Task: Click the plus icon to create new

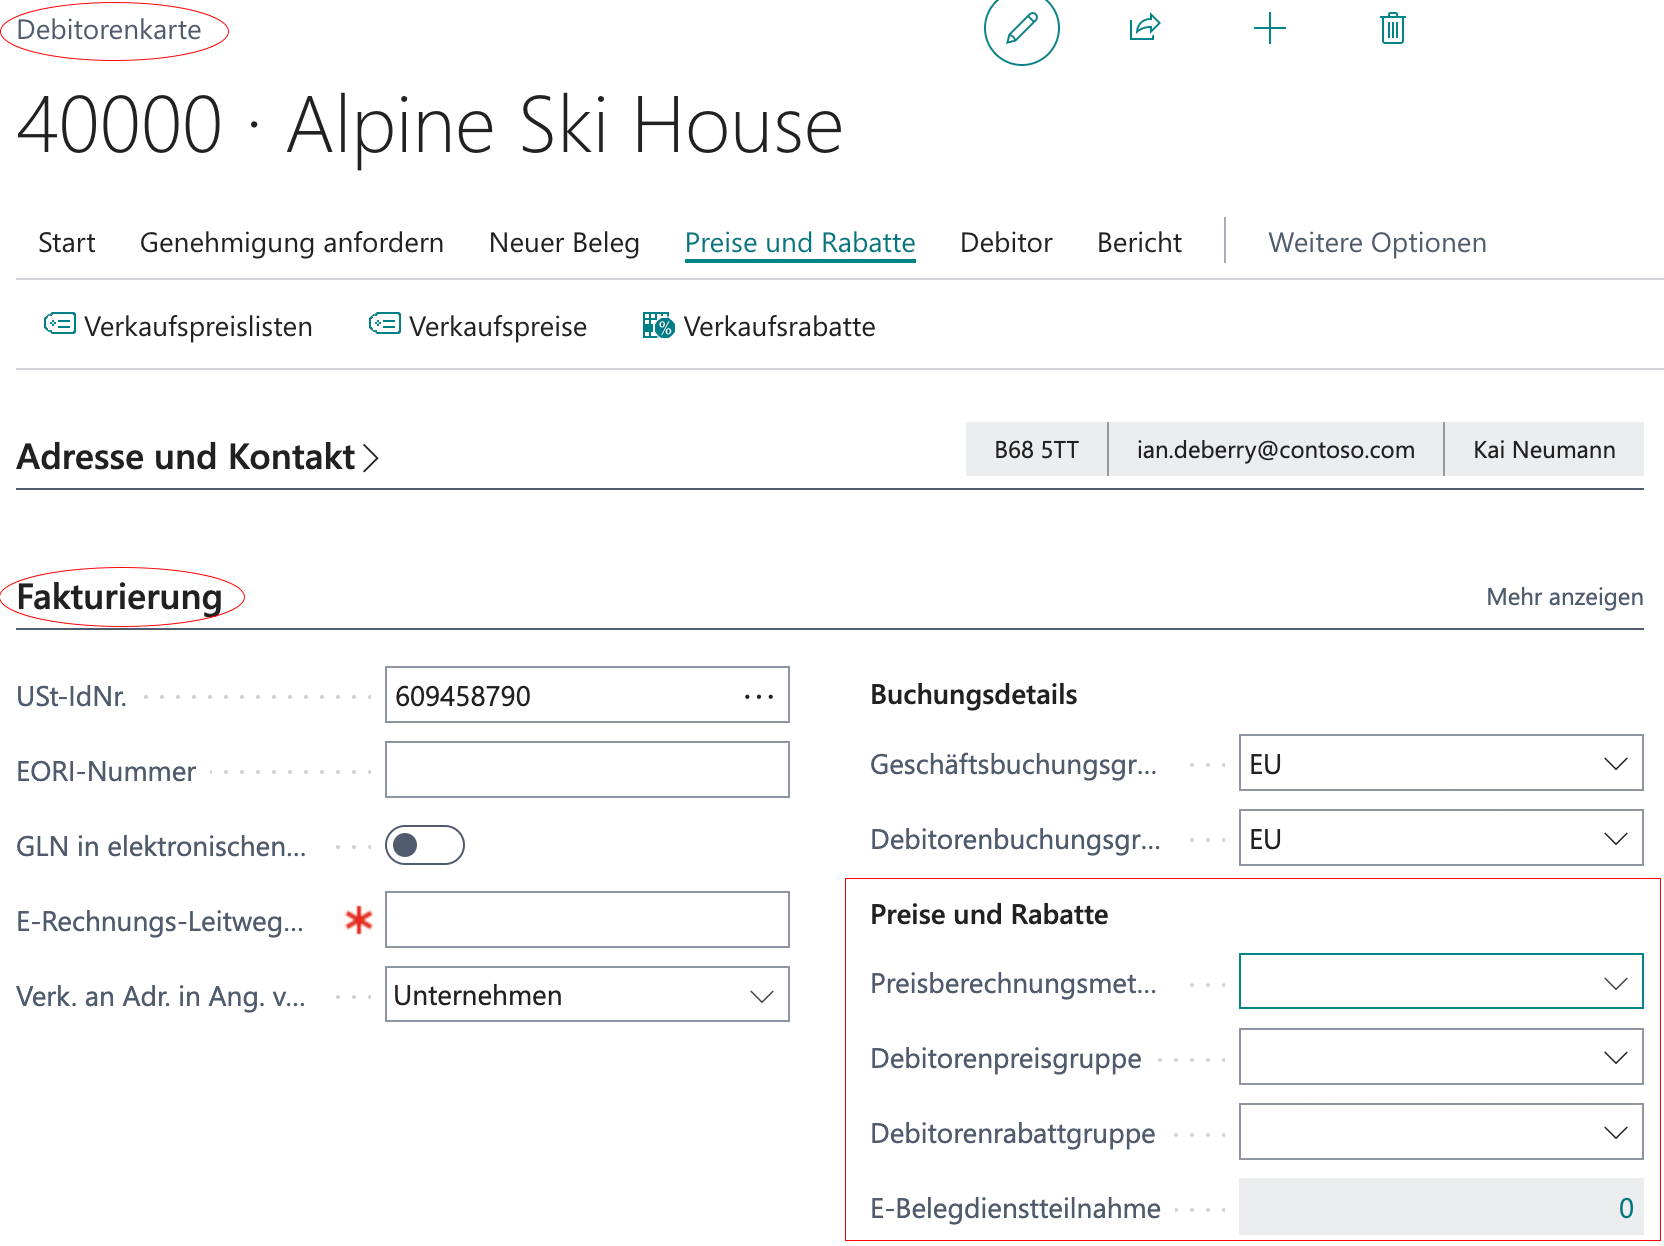Action: click(1269, 28)
